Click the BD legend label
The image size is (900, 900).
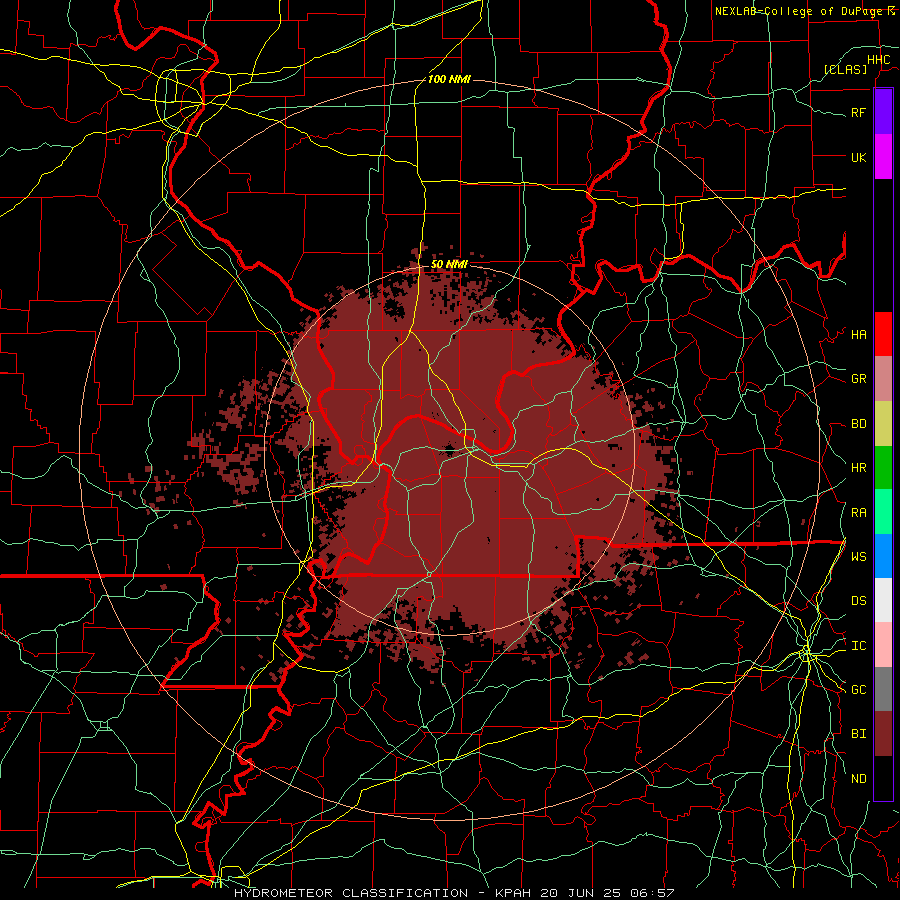(x=858, y=424)
